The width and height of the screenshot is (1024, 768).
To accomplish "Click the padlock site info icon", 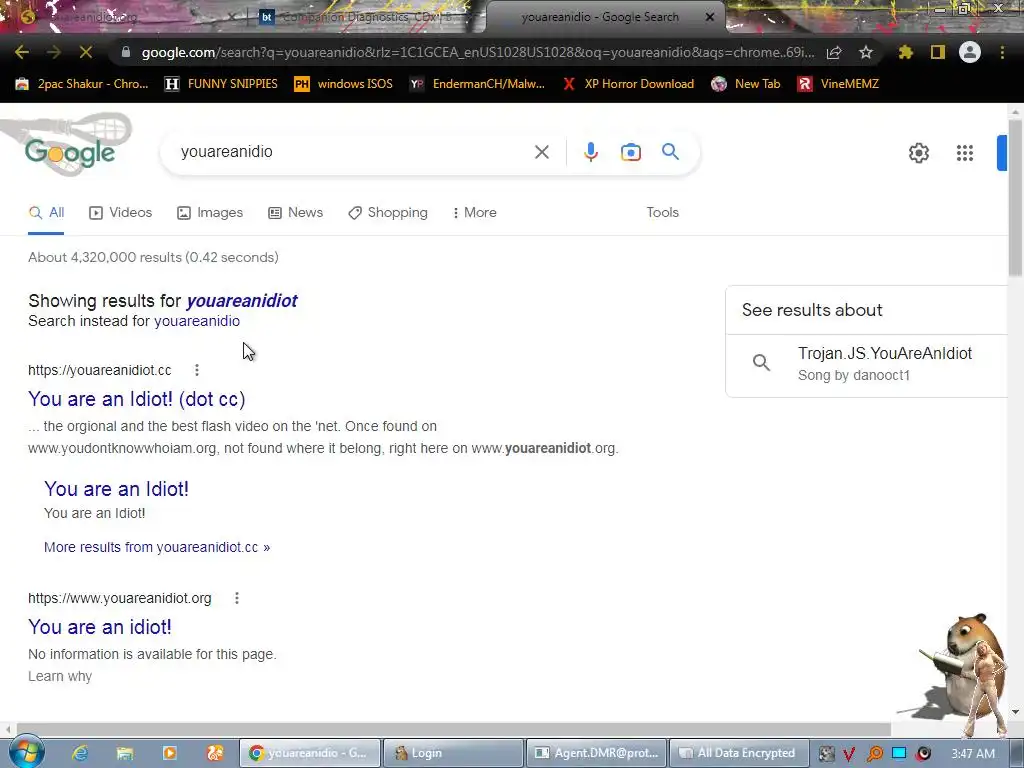I will tap(125, 52).
